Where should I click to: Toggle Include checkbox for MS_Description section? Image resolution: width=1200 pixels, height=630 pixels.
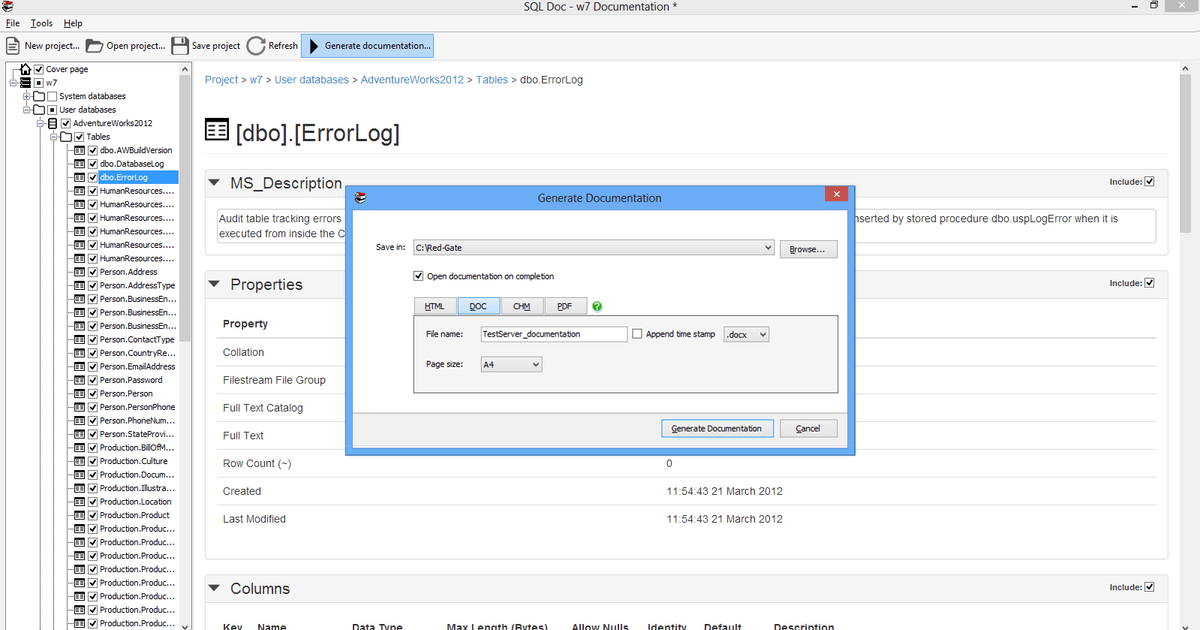(x=1149, y=182)
